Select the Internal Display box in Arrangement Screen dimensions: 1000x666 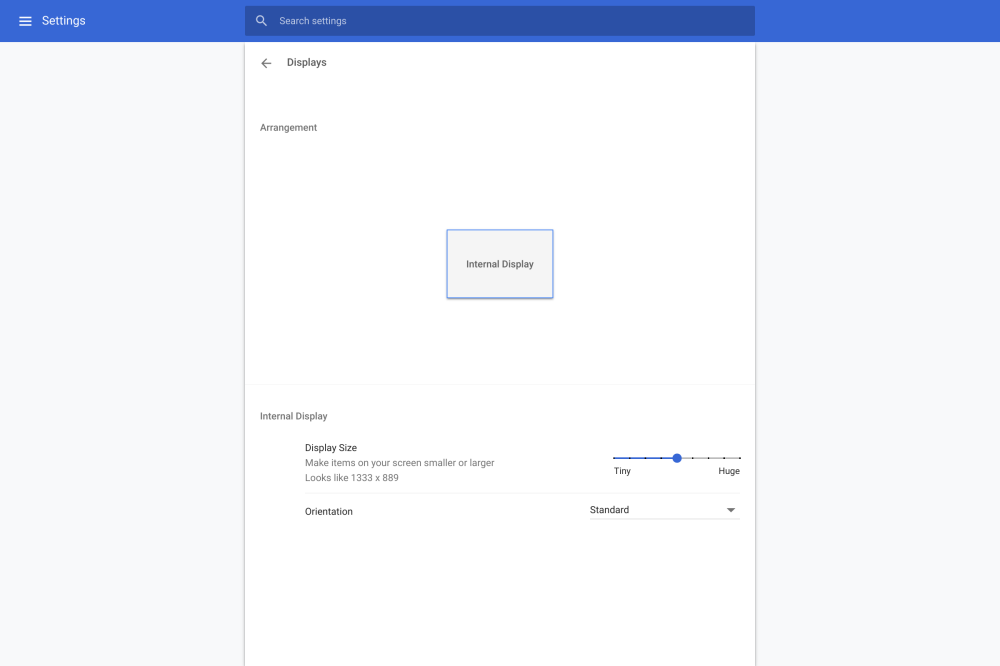point(500,263)
